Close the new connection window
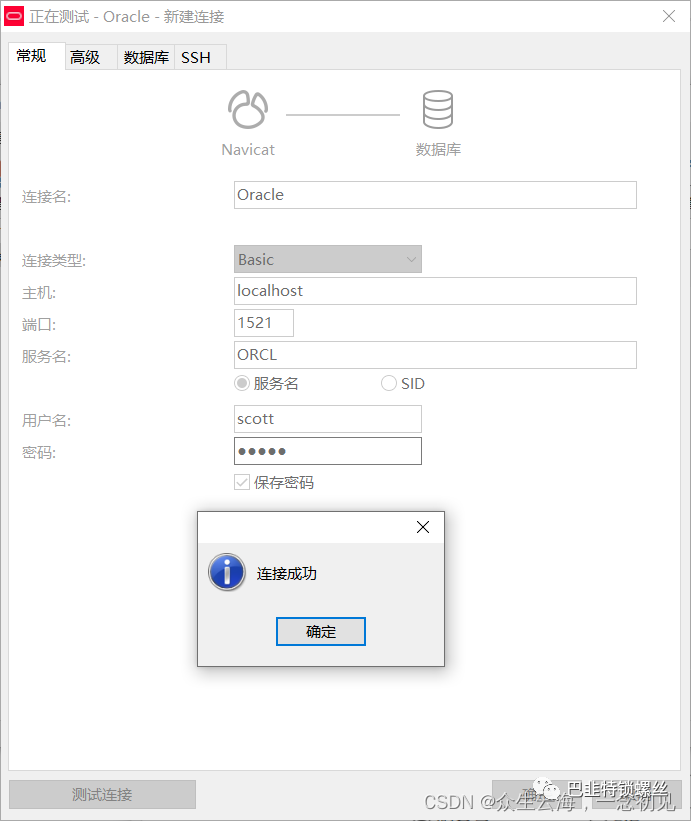 (668, 17)
